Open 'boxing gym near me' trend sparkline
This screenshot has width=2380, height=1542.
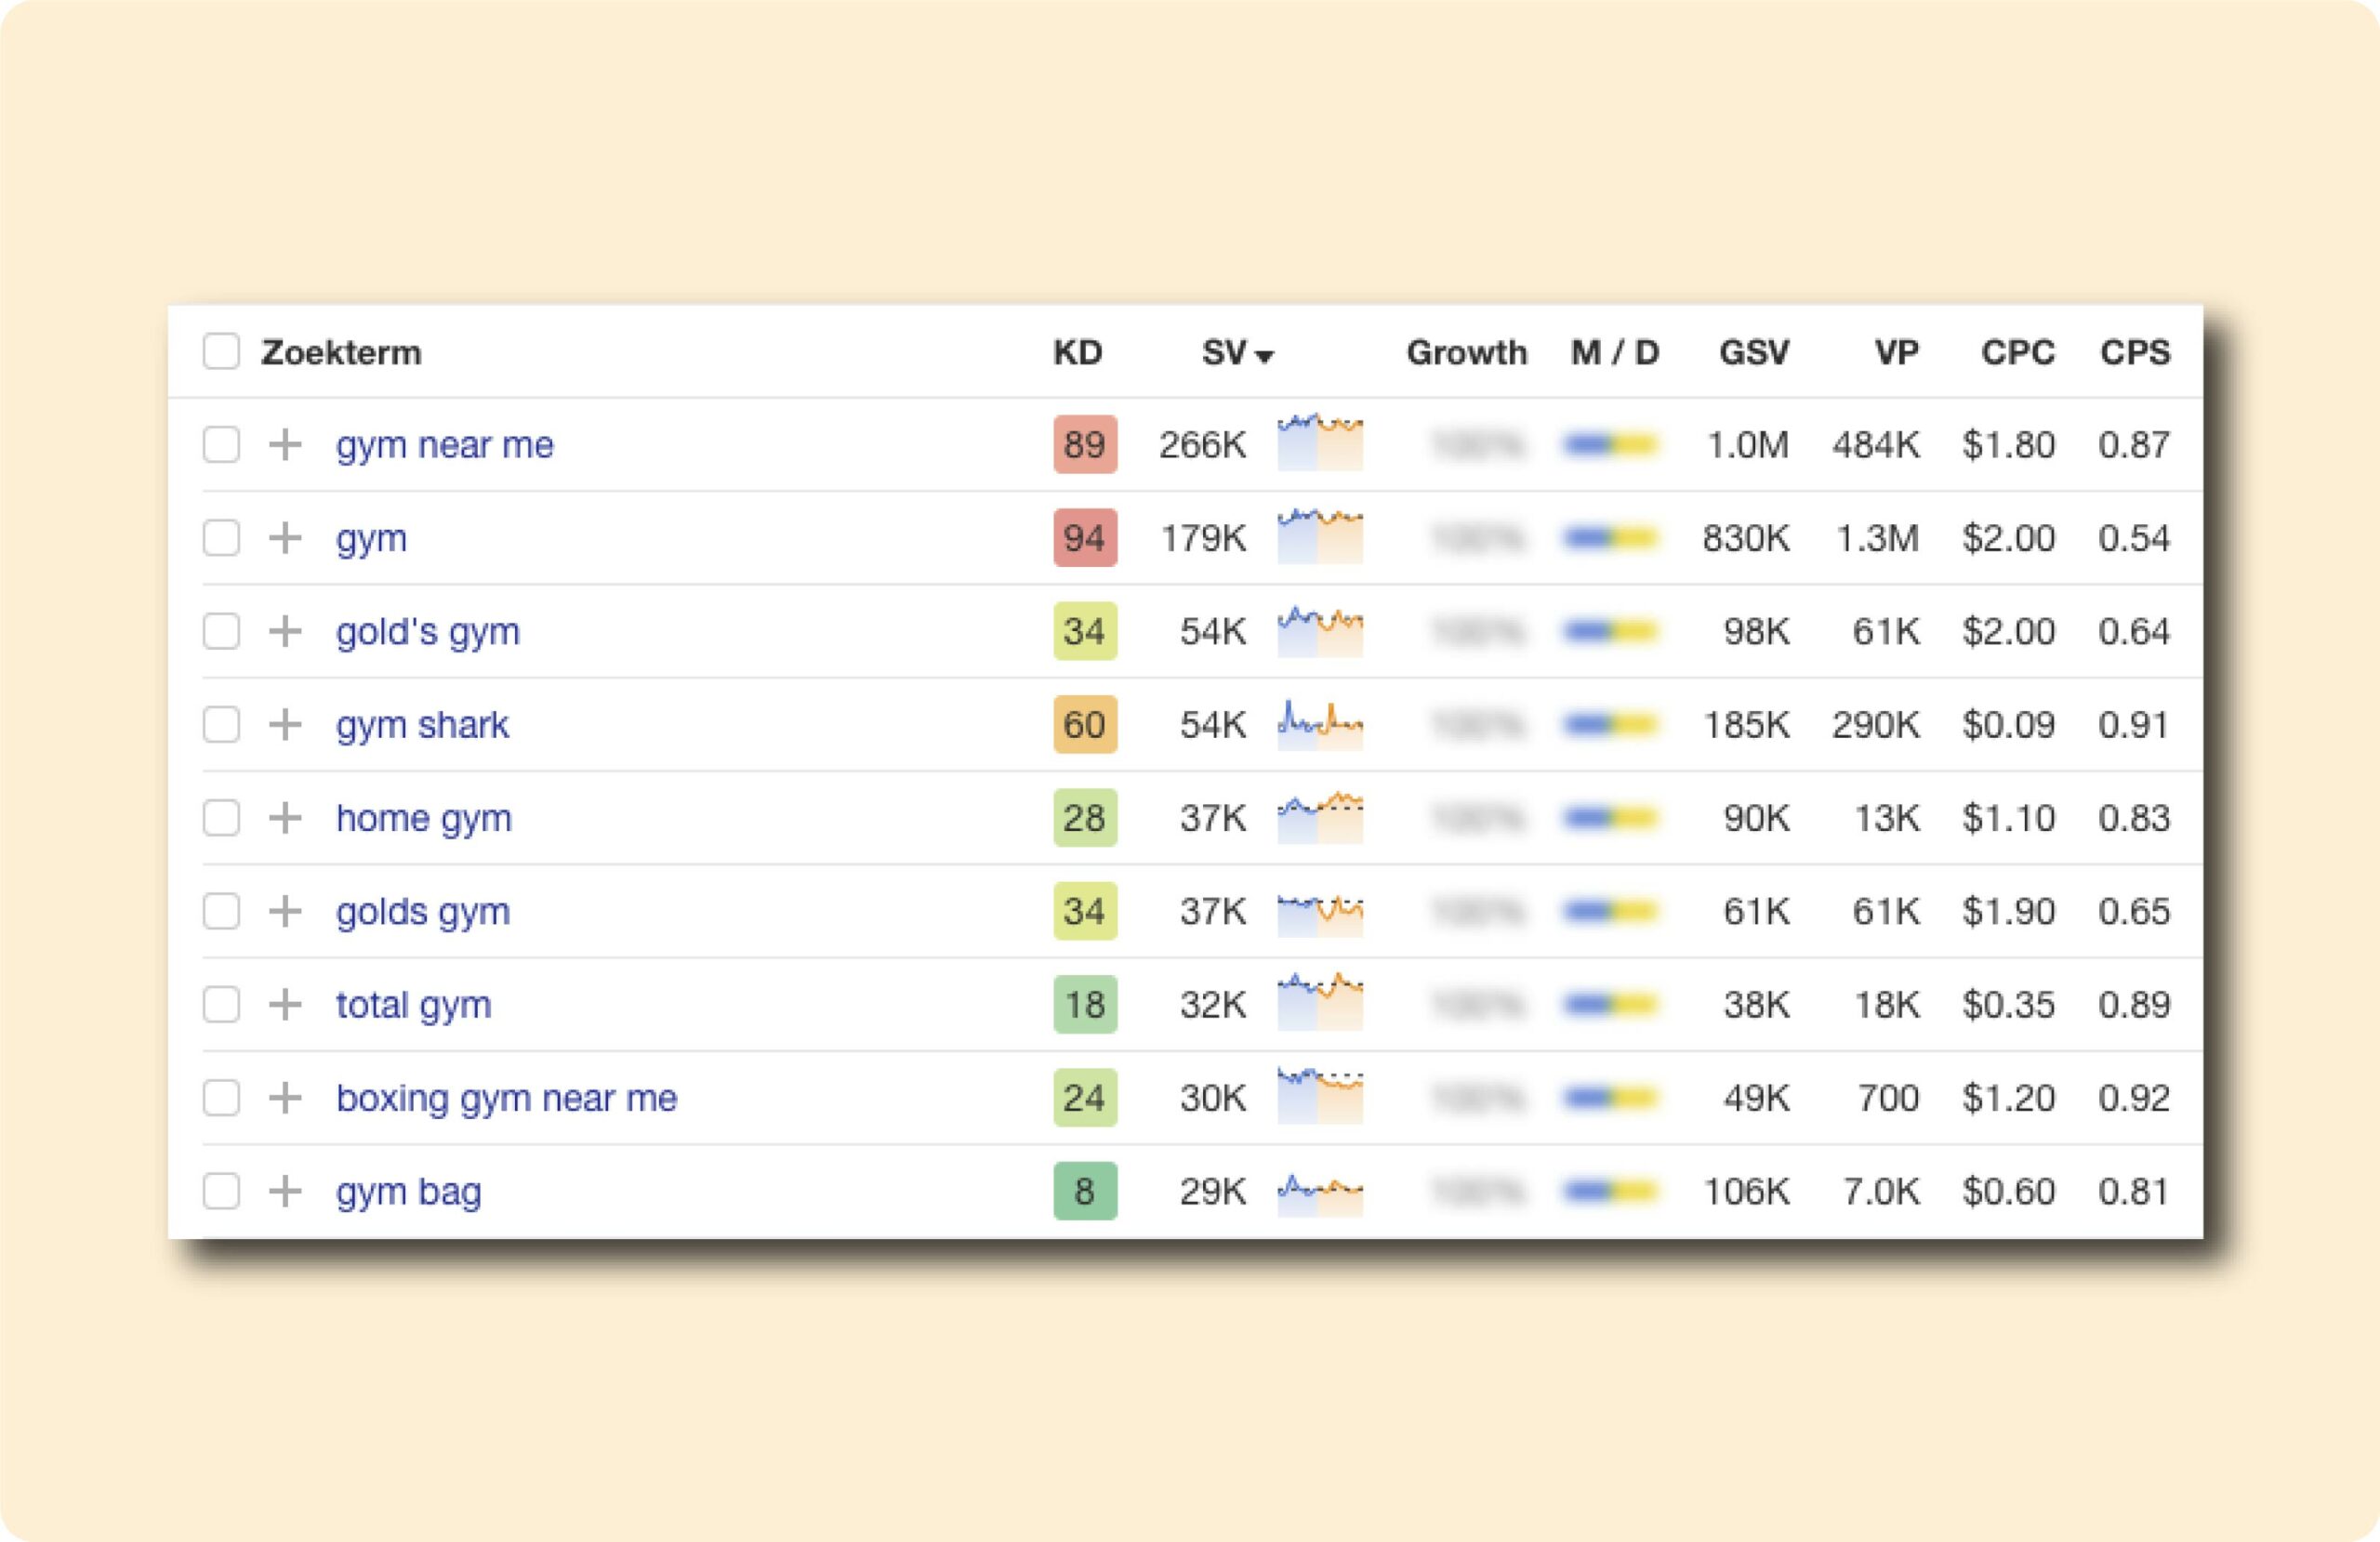[1320, 1095]
